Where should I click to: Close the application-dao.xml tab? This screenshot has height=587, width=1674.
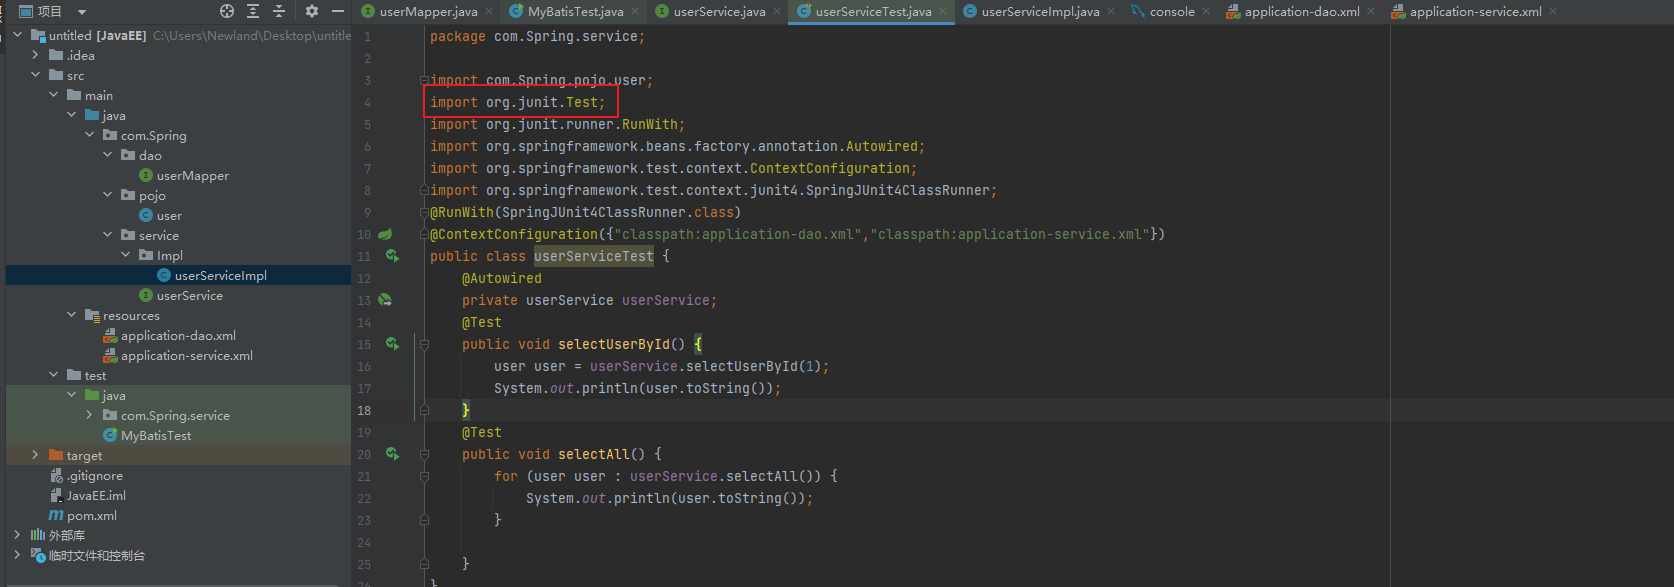pos(1371,12)
